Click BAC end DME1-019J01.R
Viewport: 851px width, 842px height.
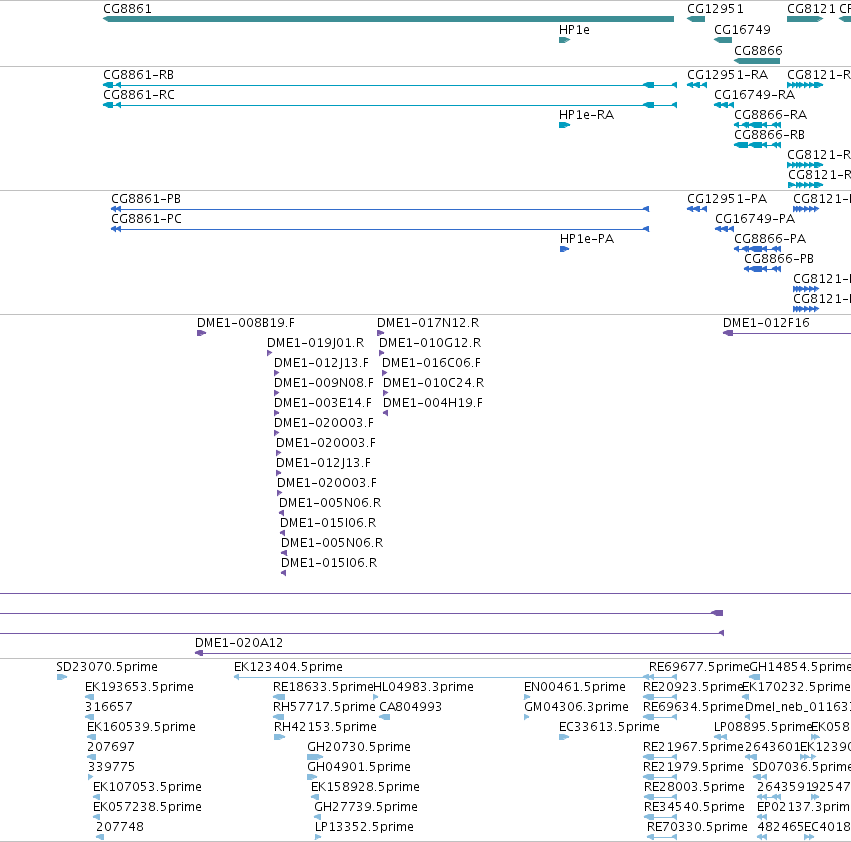click(270, 353)
